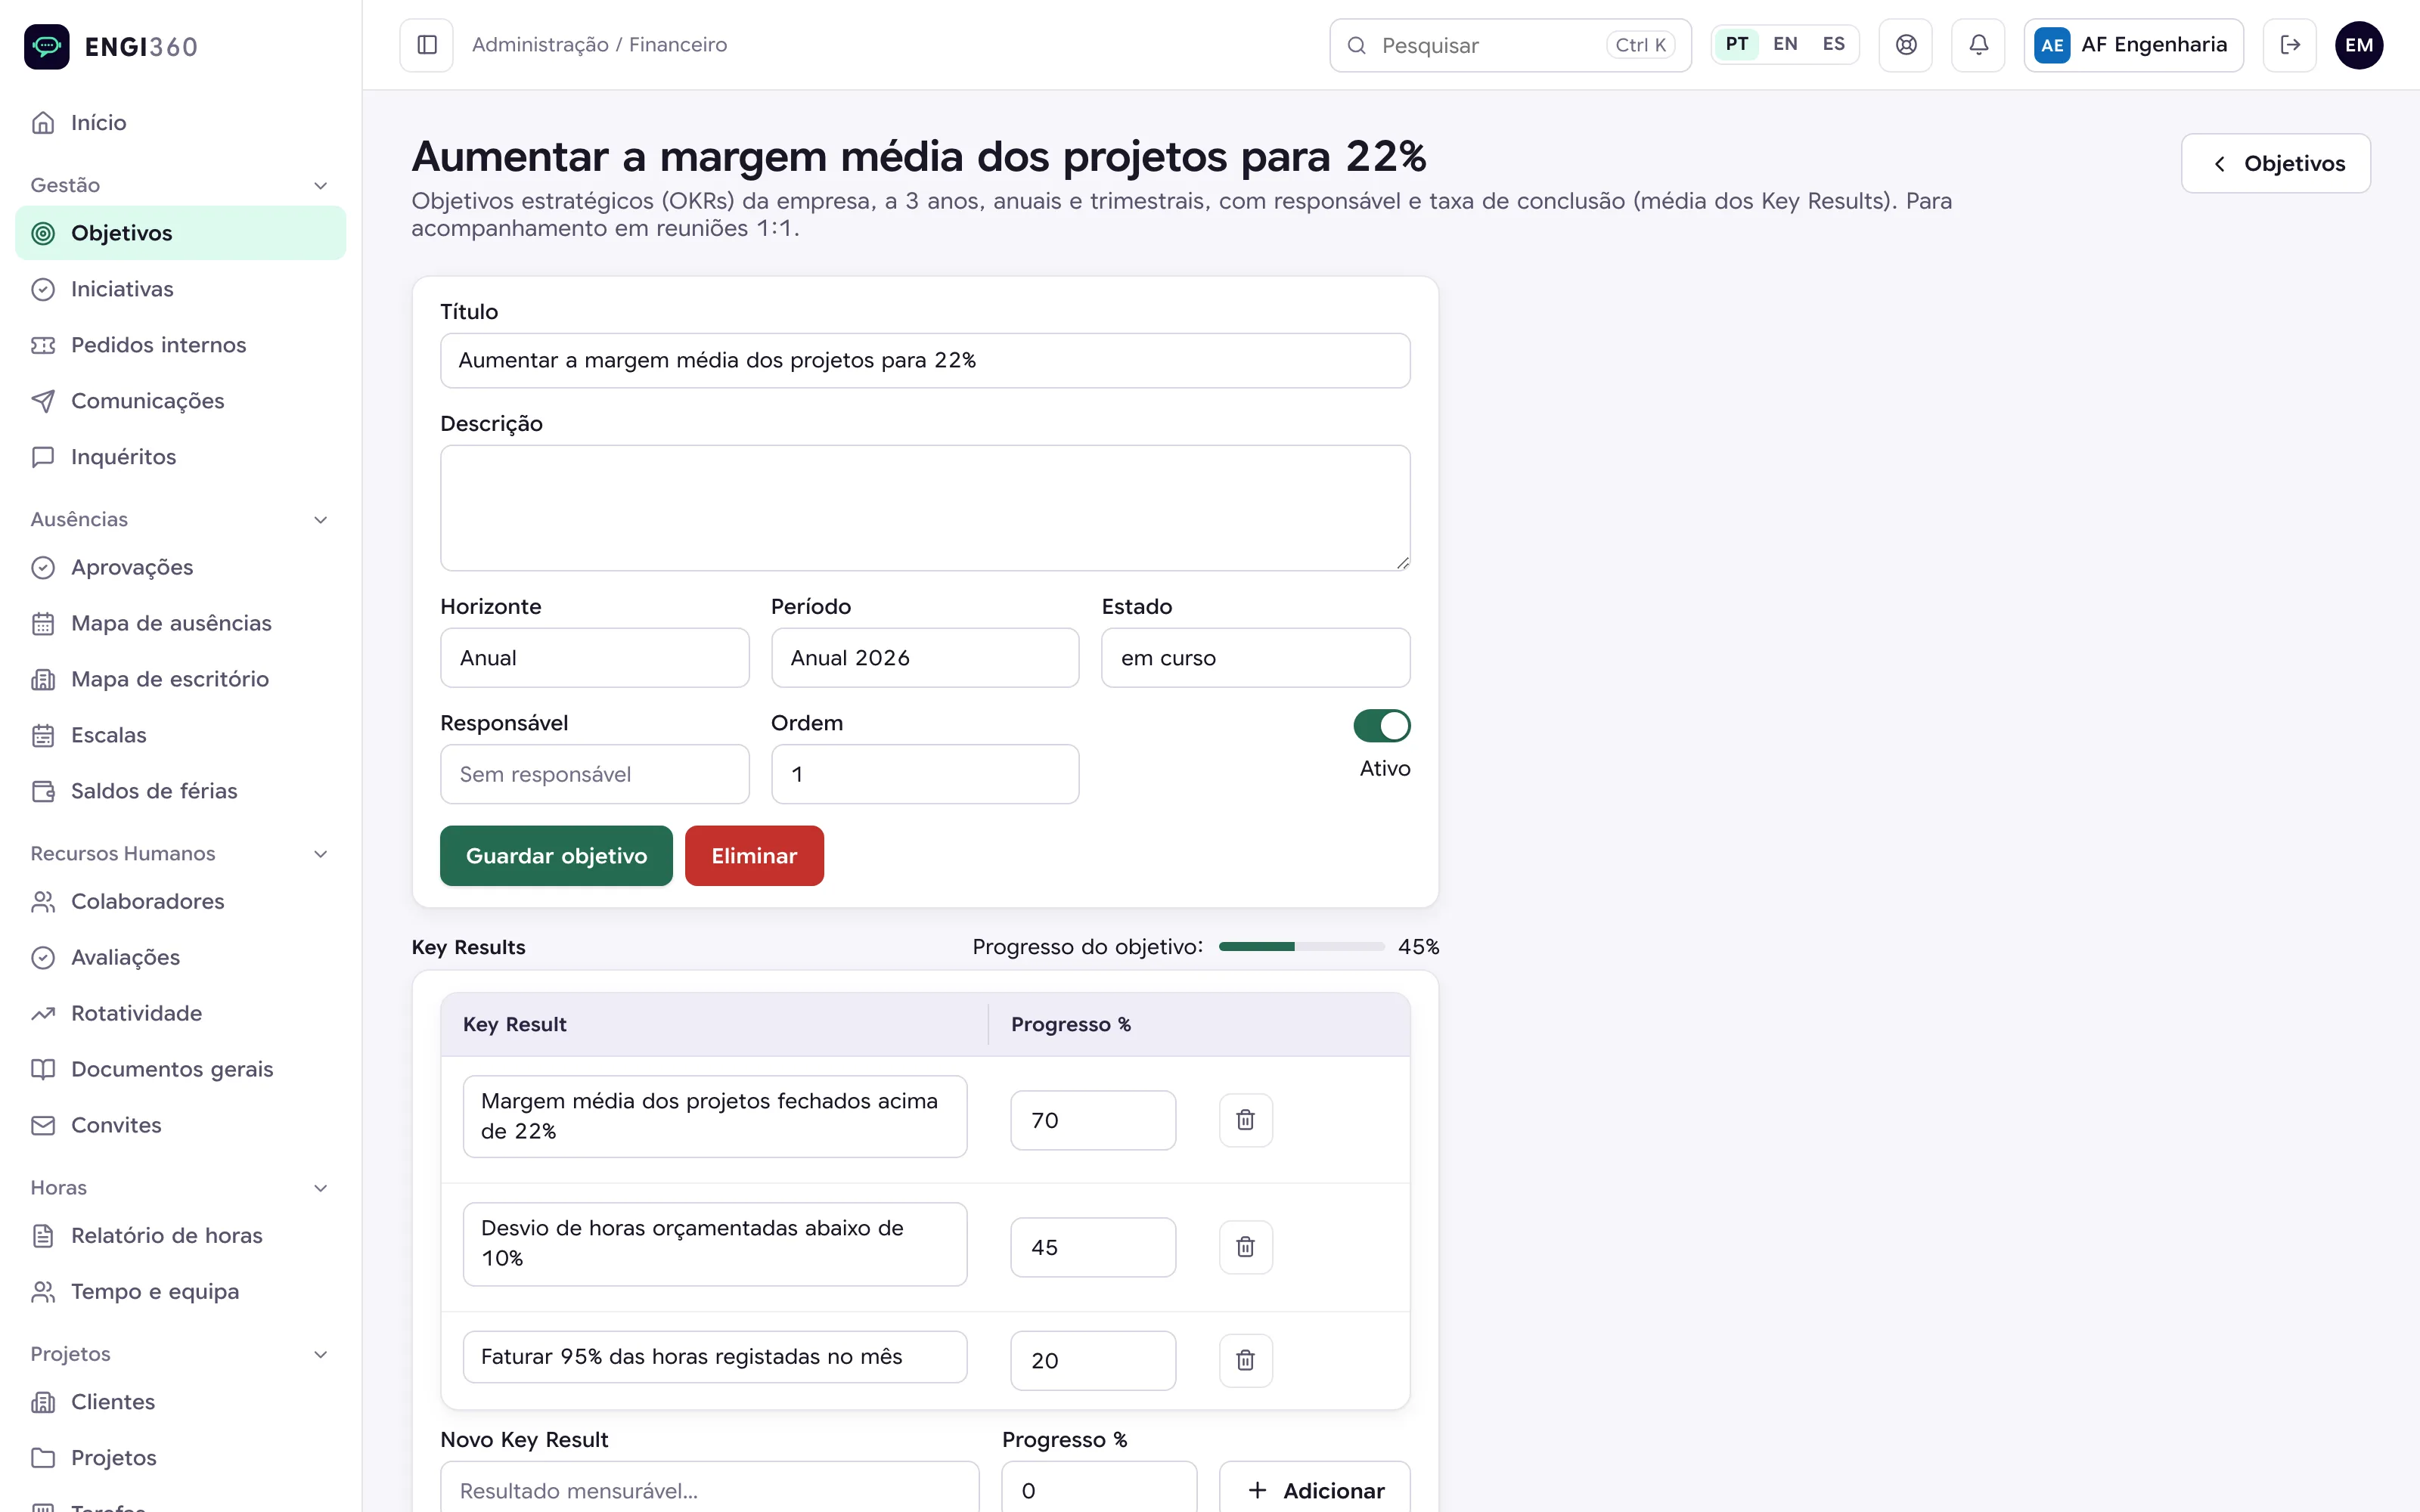2420x1512 pixels.
Task: Open Clientes in the sidebar
Action: coord(181,1401)
